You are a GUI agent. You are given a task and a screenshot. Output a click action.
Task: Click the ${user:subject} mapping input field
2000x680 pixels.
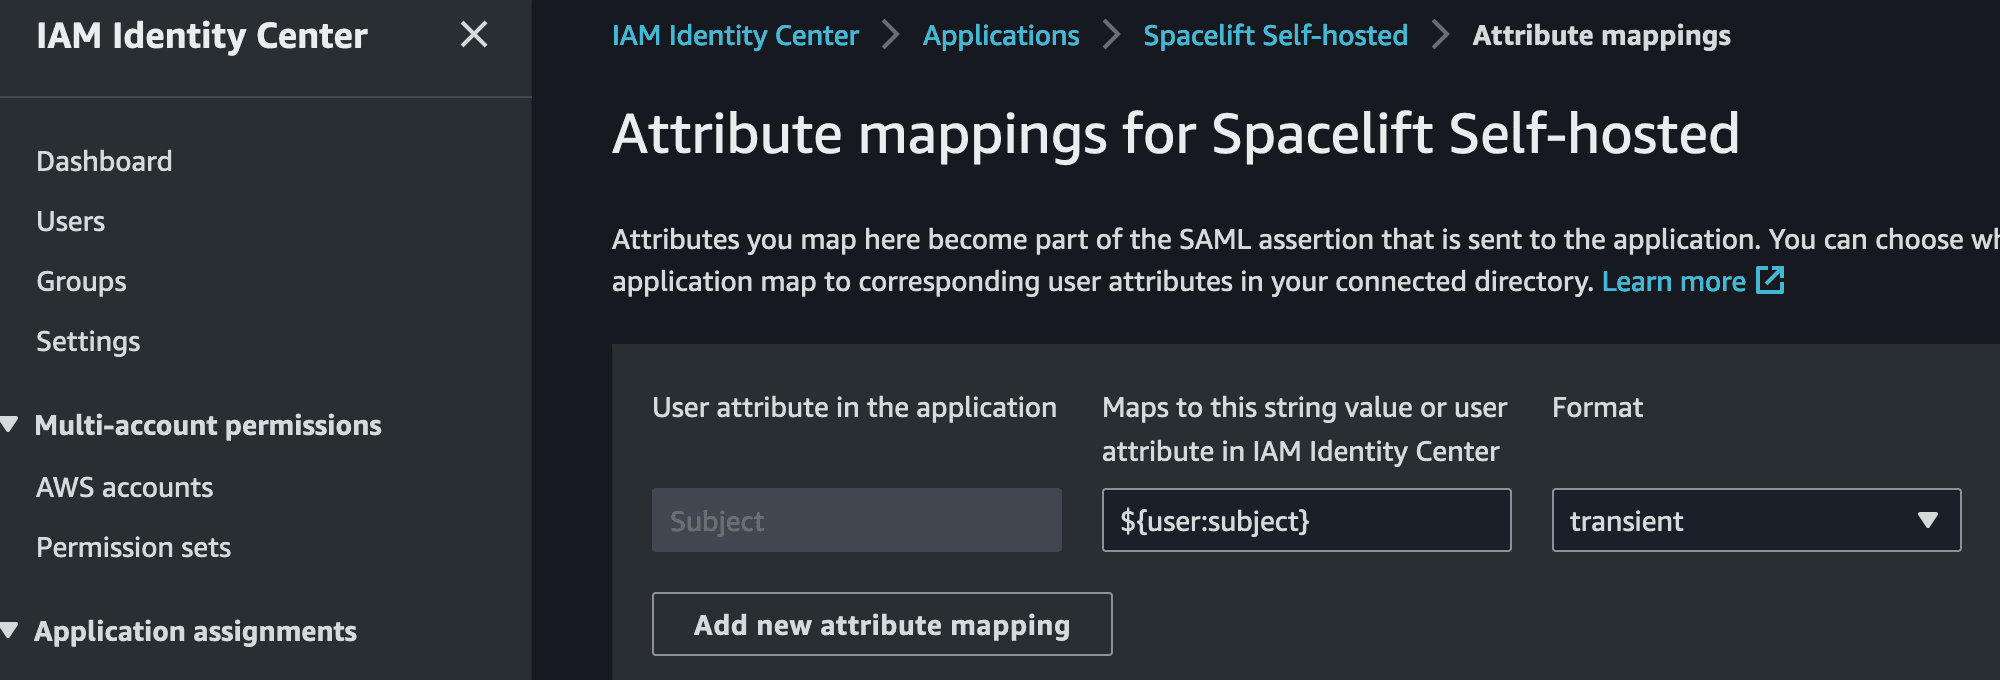pos(1306,520)
